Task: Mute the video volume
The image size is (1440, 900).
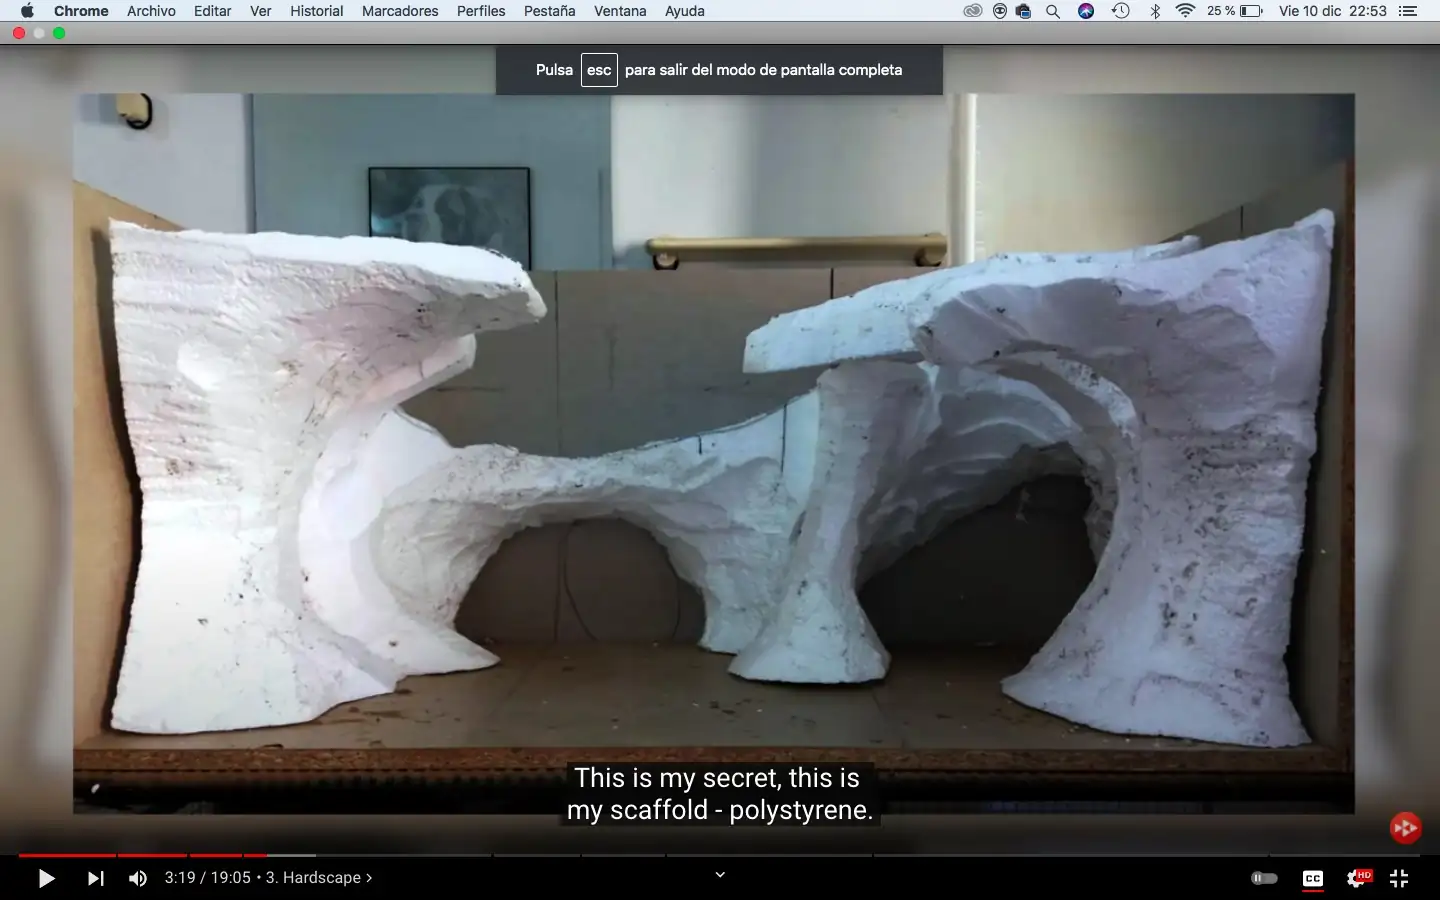Action: click(x=138, y=878)
